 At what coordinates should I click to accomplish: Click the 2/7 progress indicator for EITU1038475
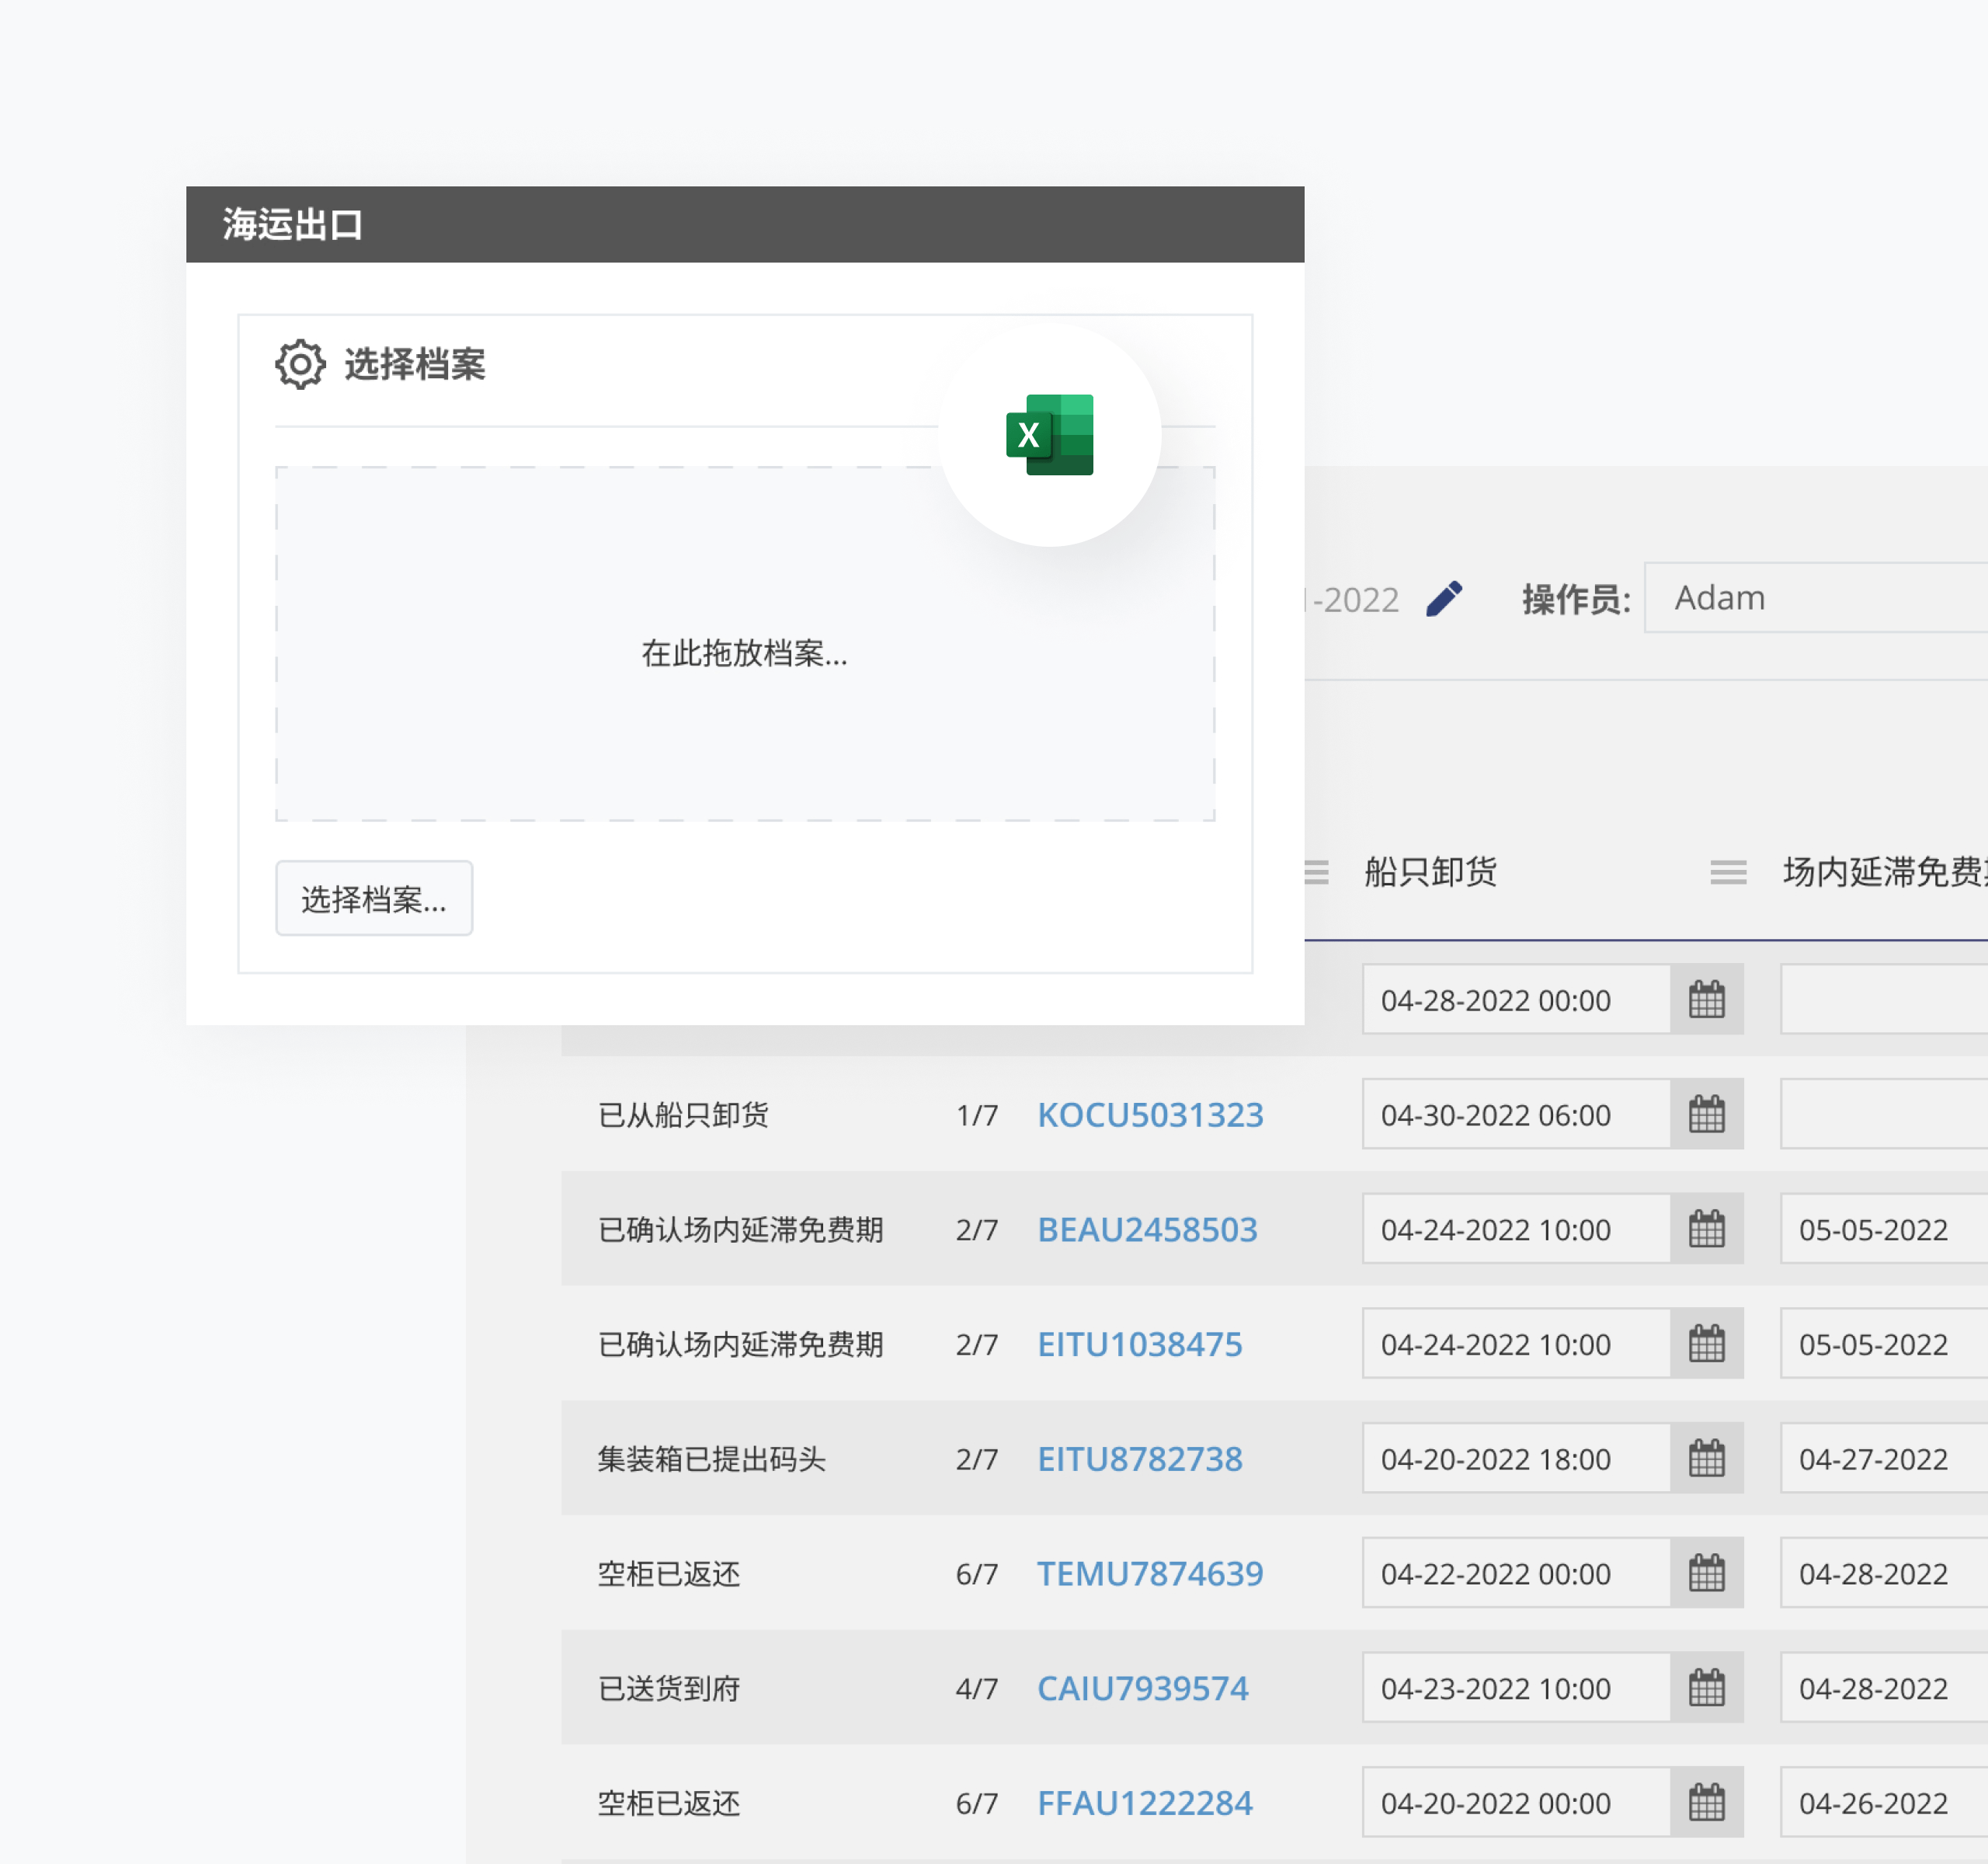click(978, 1344)
